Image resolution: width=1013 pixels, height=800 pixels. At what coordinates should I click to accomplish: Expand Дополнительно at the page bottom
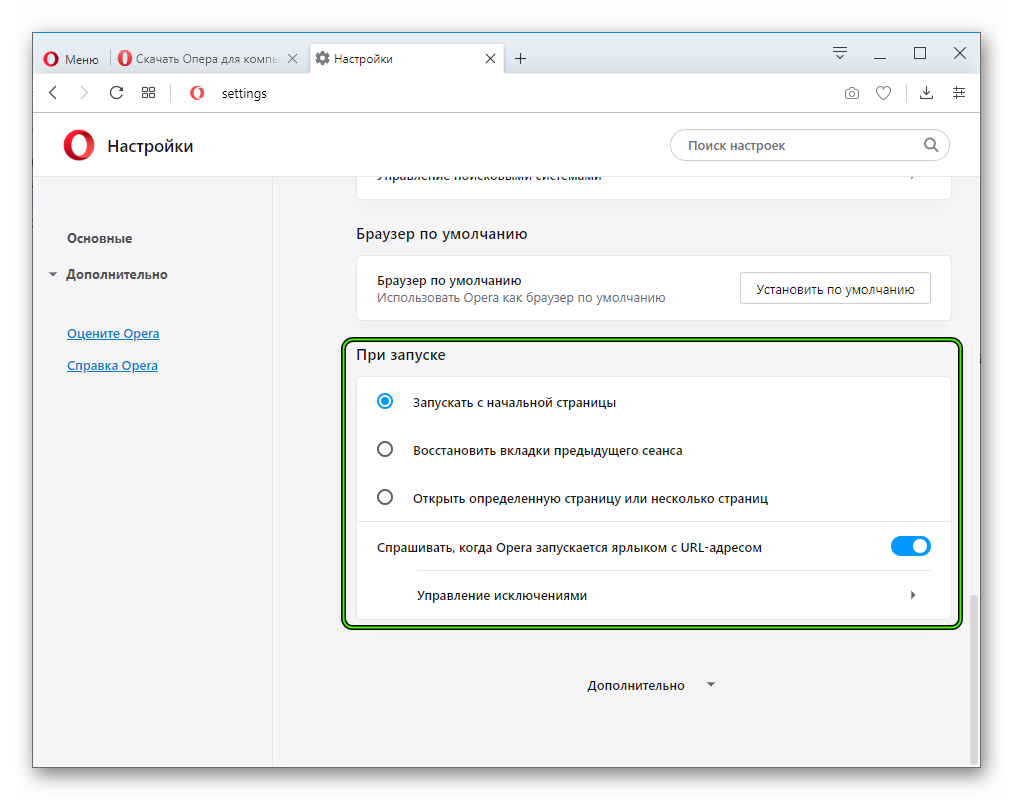coord(651,685)
